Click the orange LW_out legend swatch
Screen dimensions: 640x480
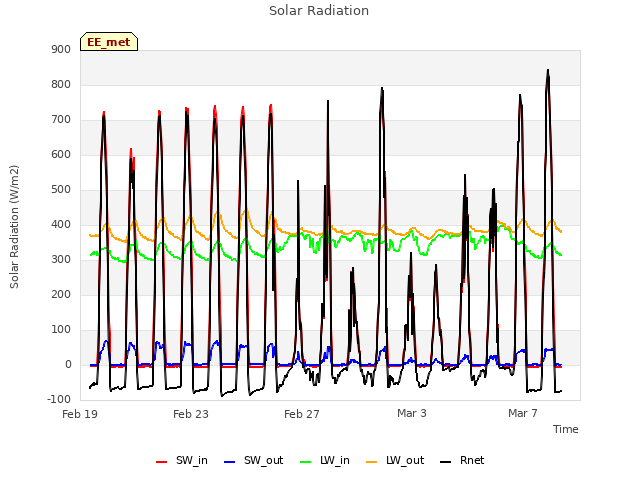click(x=372, y=462)
